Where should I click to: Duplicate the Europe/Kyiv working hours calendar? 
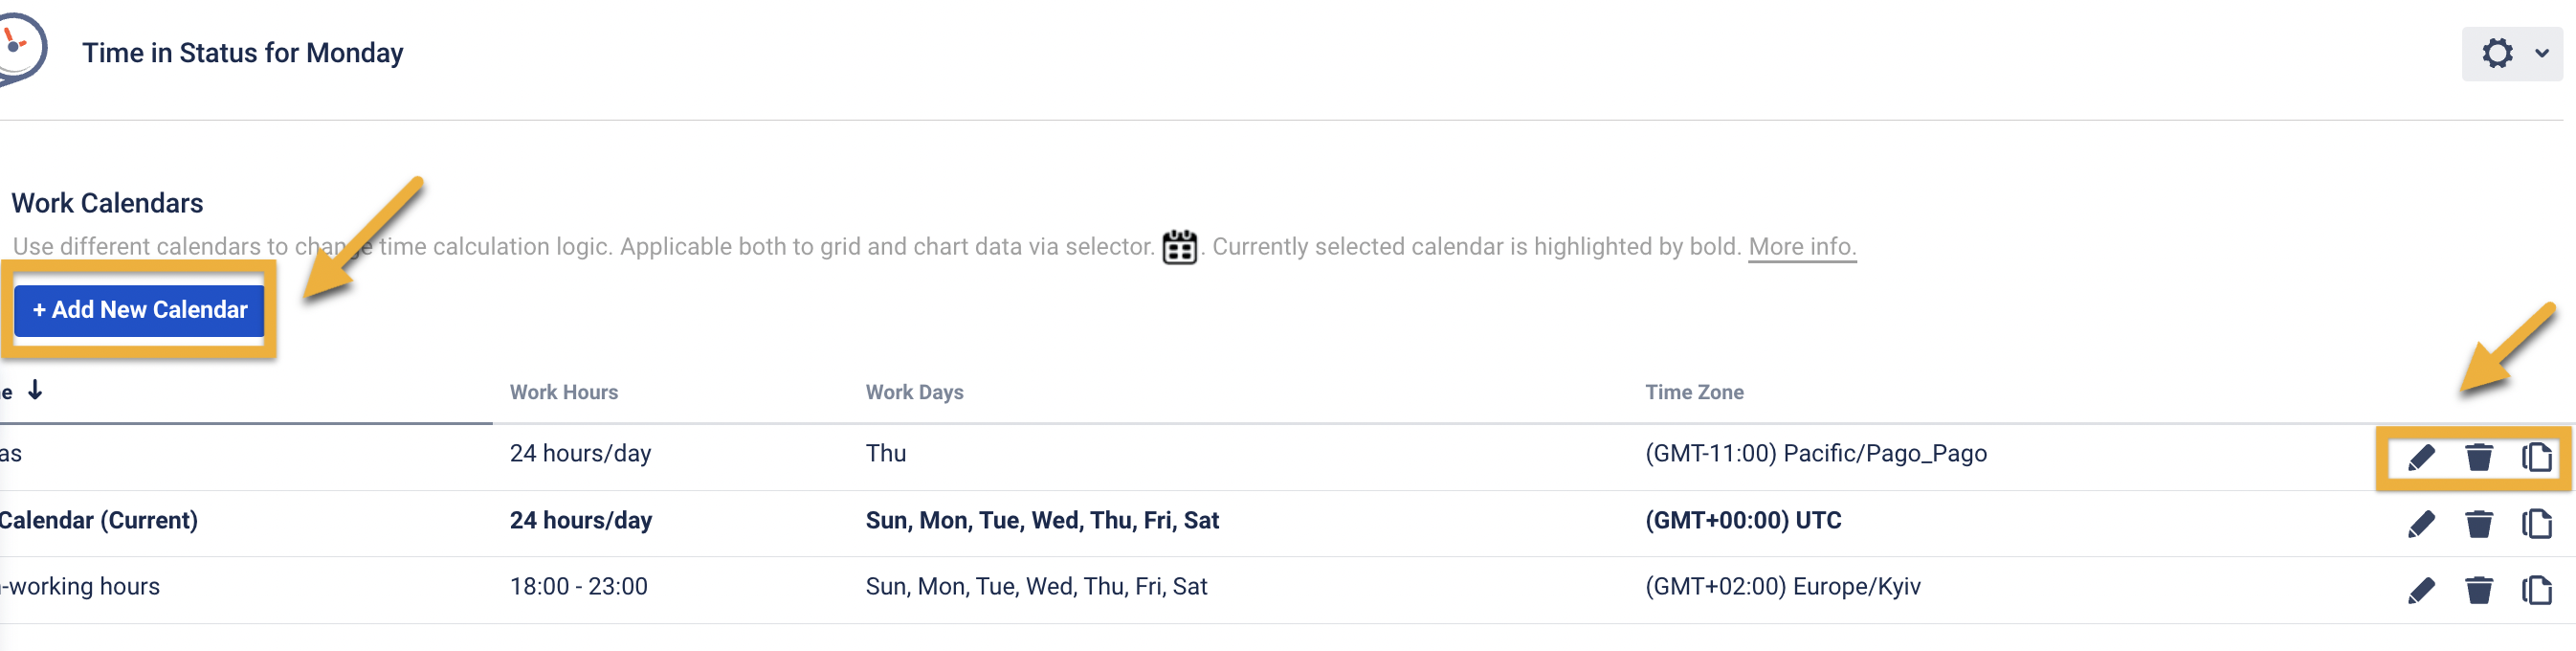click(2536, 591)
